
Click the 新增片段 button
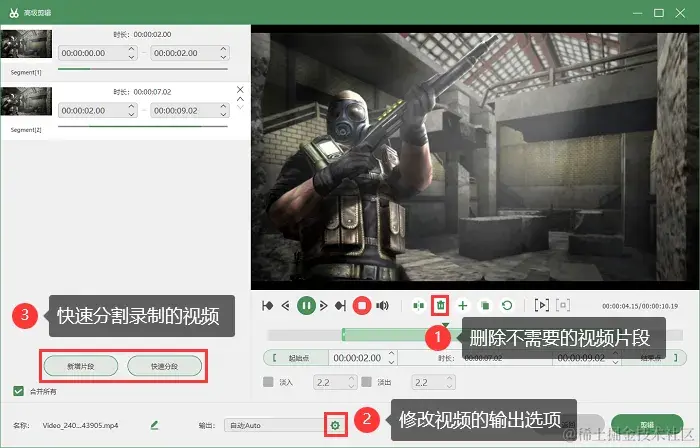81,366
